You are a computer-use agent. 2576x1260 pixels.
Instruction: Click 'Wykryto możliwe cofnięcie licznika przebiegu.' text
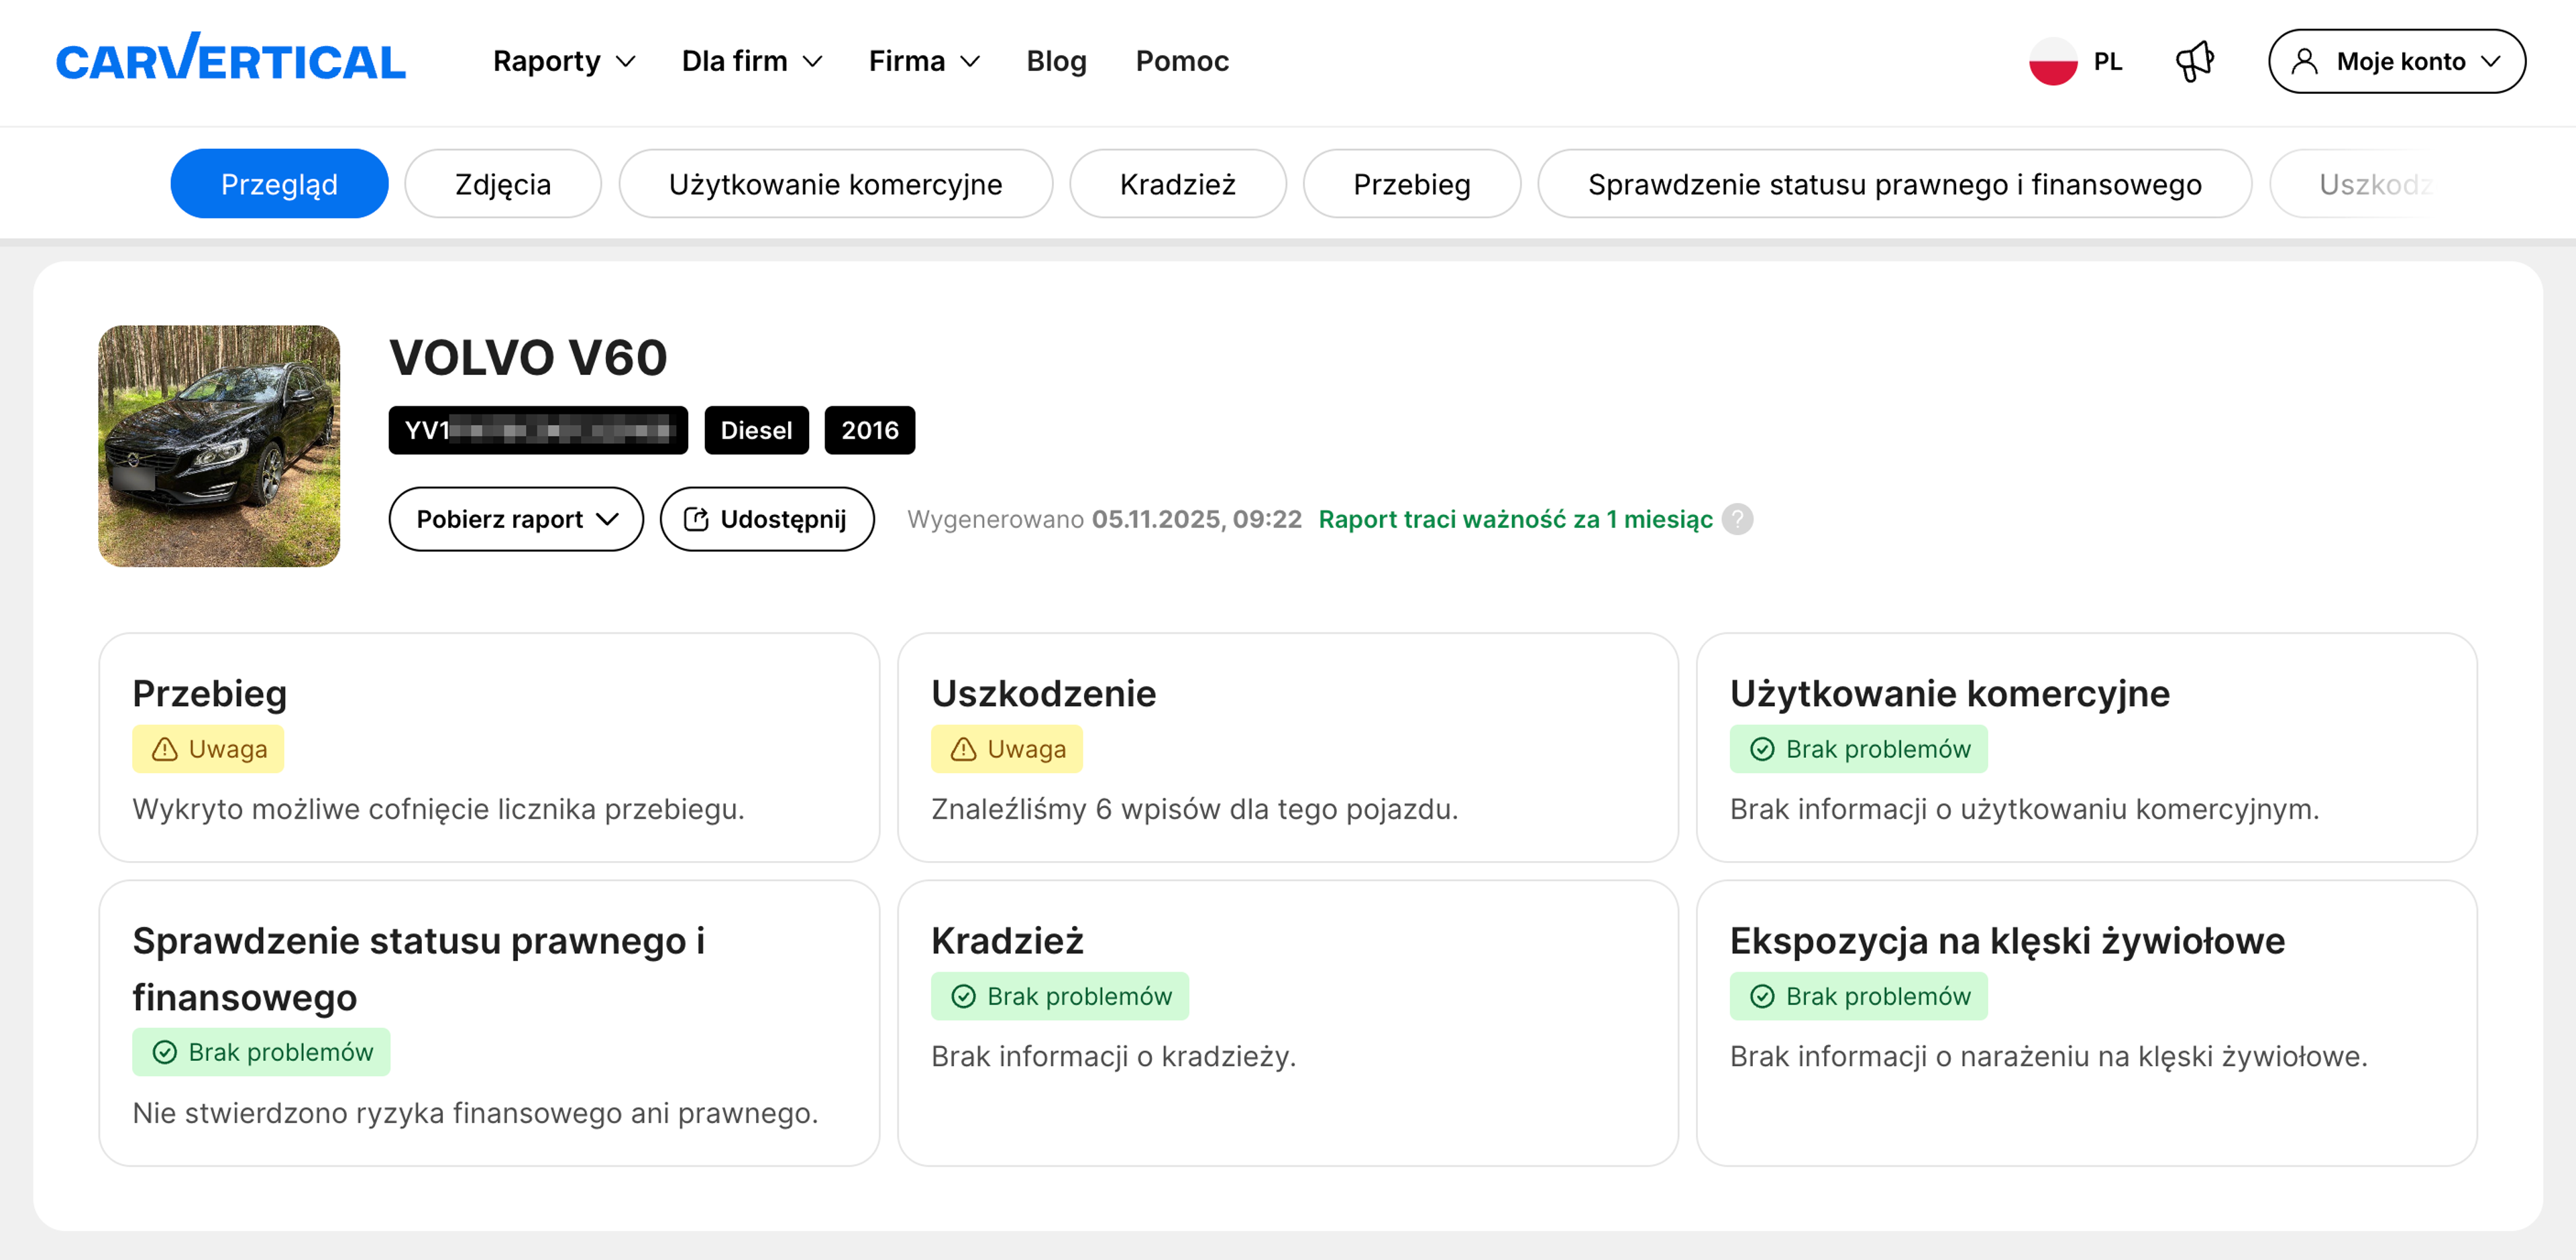click(438, 809)
